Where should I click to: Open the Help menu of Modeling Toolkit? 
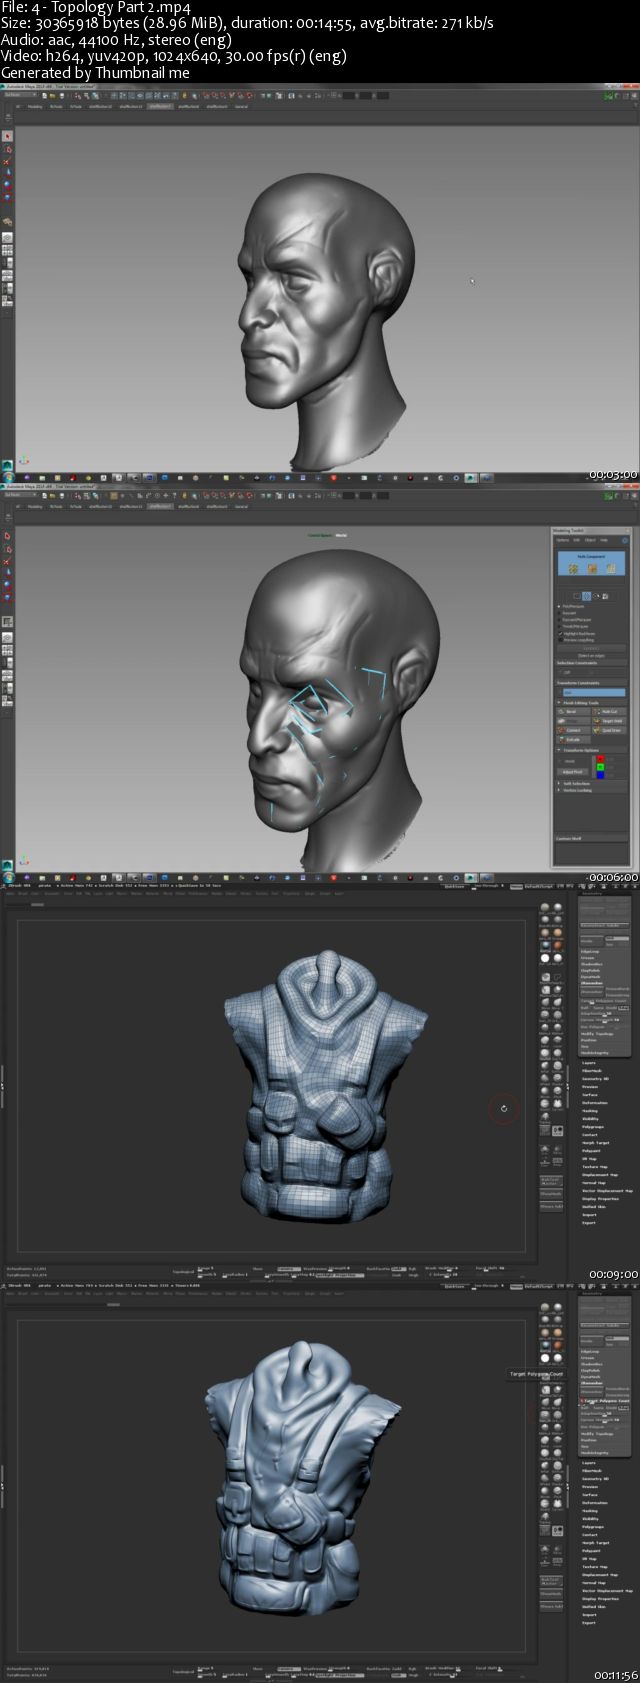[x=604, y=540]
